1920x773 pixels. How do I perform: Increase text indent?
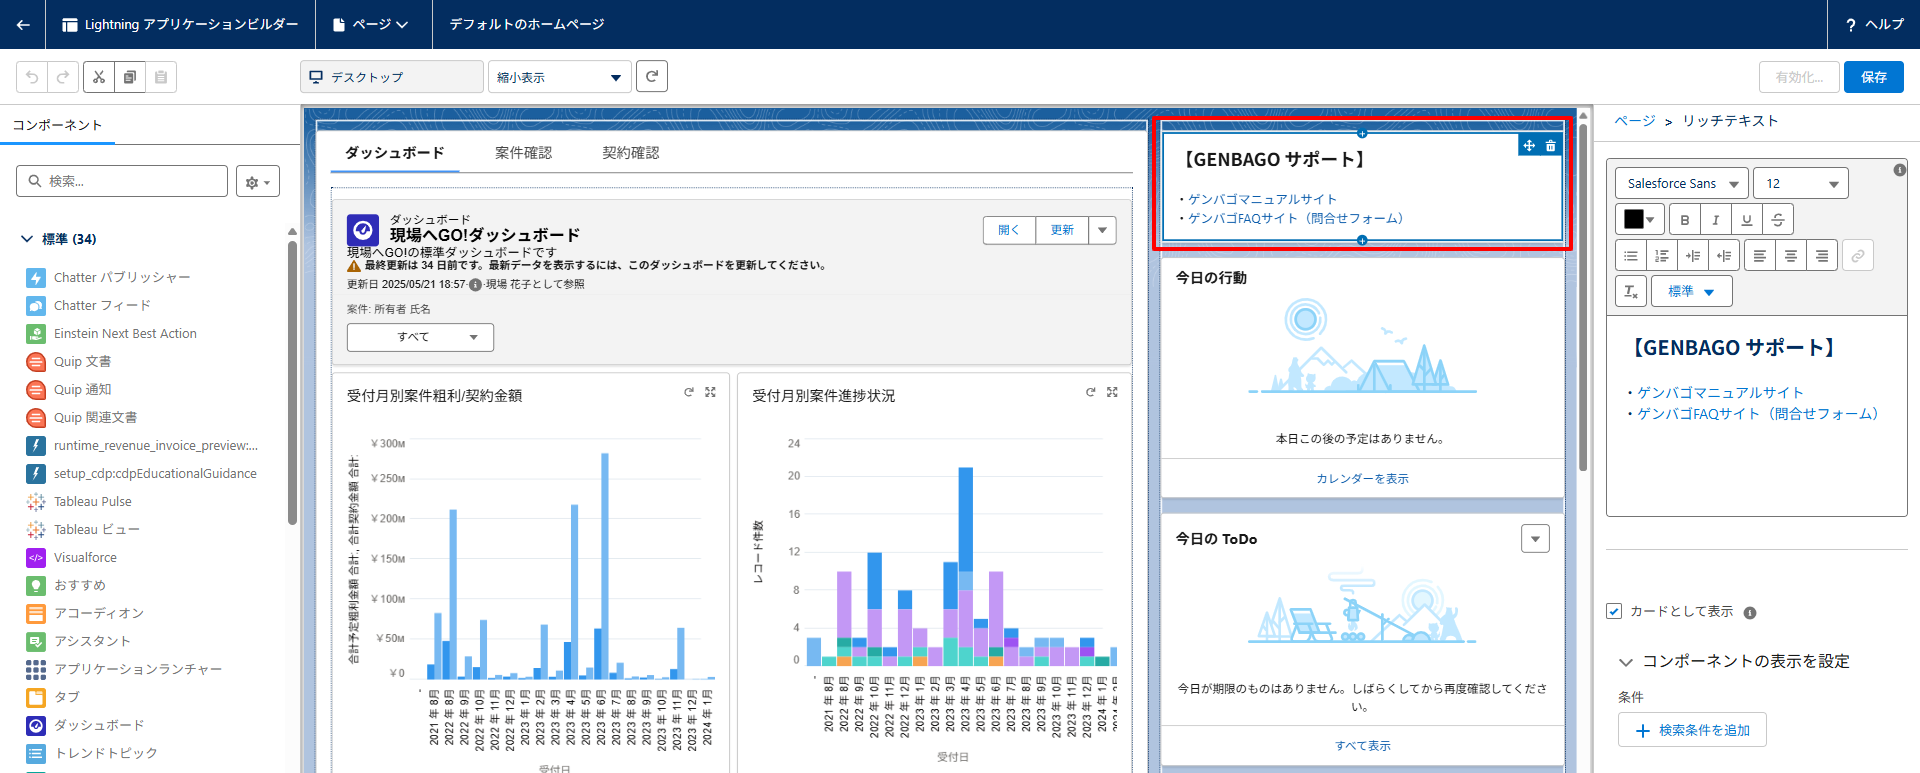pos(1693,256)
